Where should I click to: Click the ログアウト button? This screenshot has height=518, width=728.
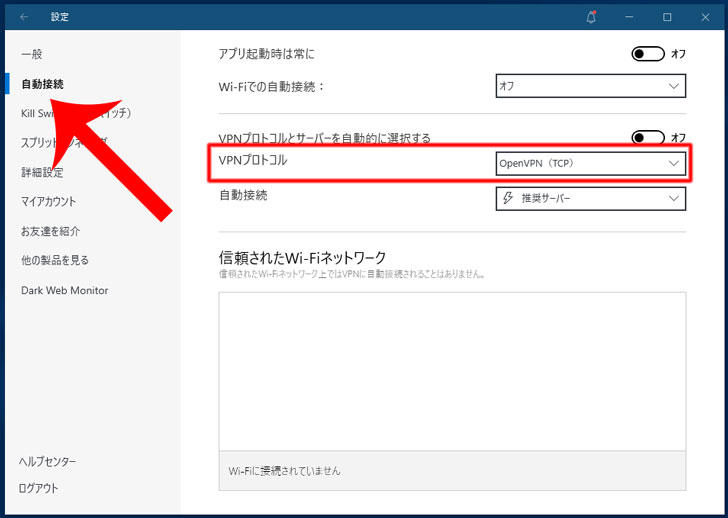[x=39, y=488]
